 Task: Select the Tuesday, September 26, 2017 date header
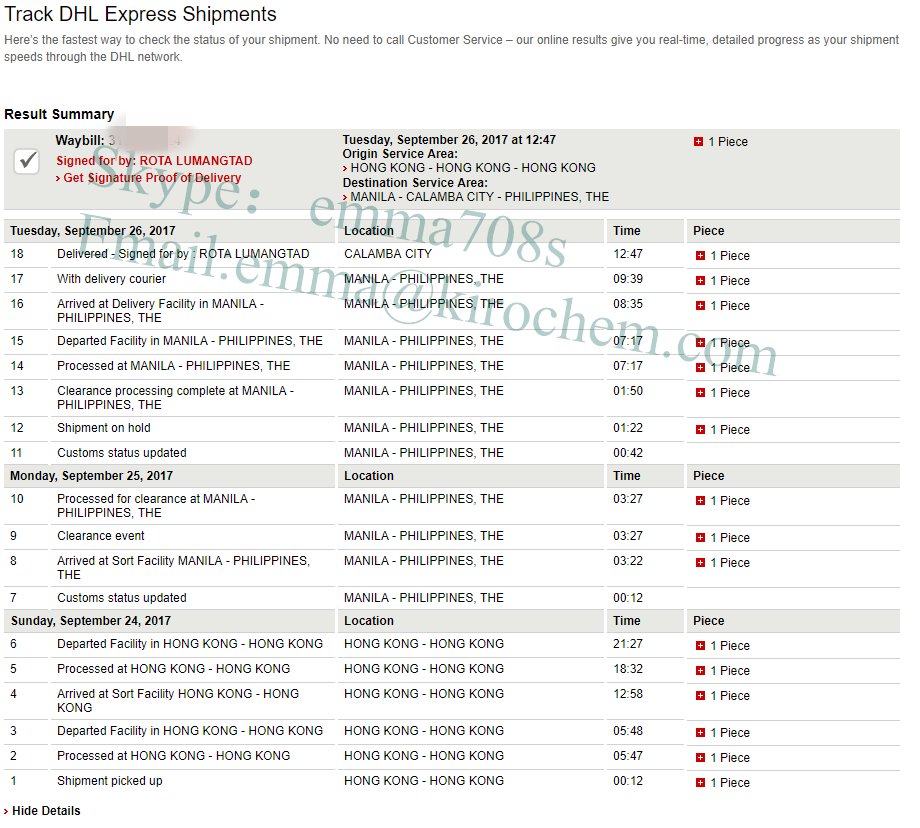93,231
